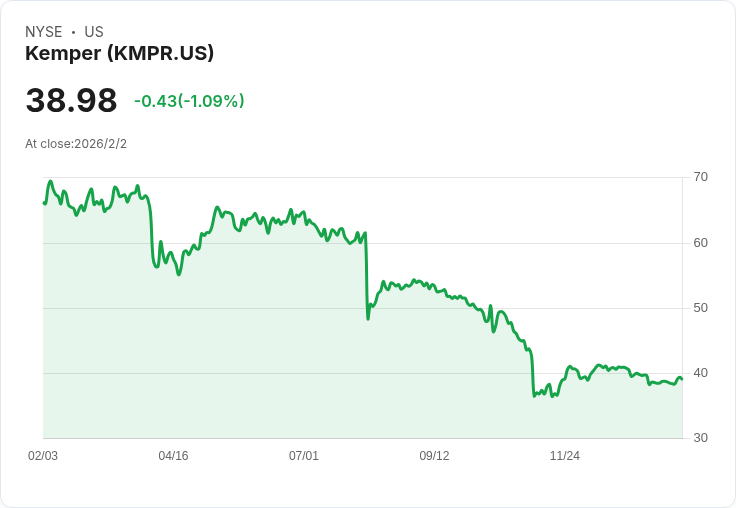Click the 30 price axis label
736x508 pixels.
pos(700,438)
